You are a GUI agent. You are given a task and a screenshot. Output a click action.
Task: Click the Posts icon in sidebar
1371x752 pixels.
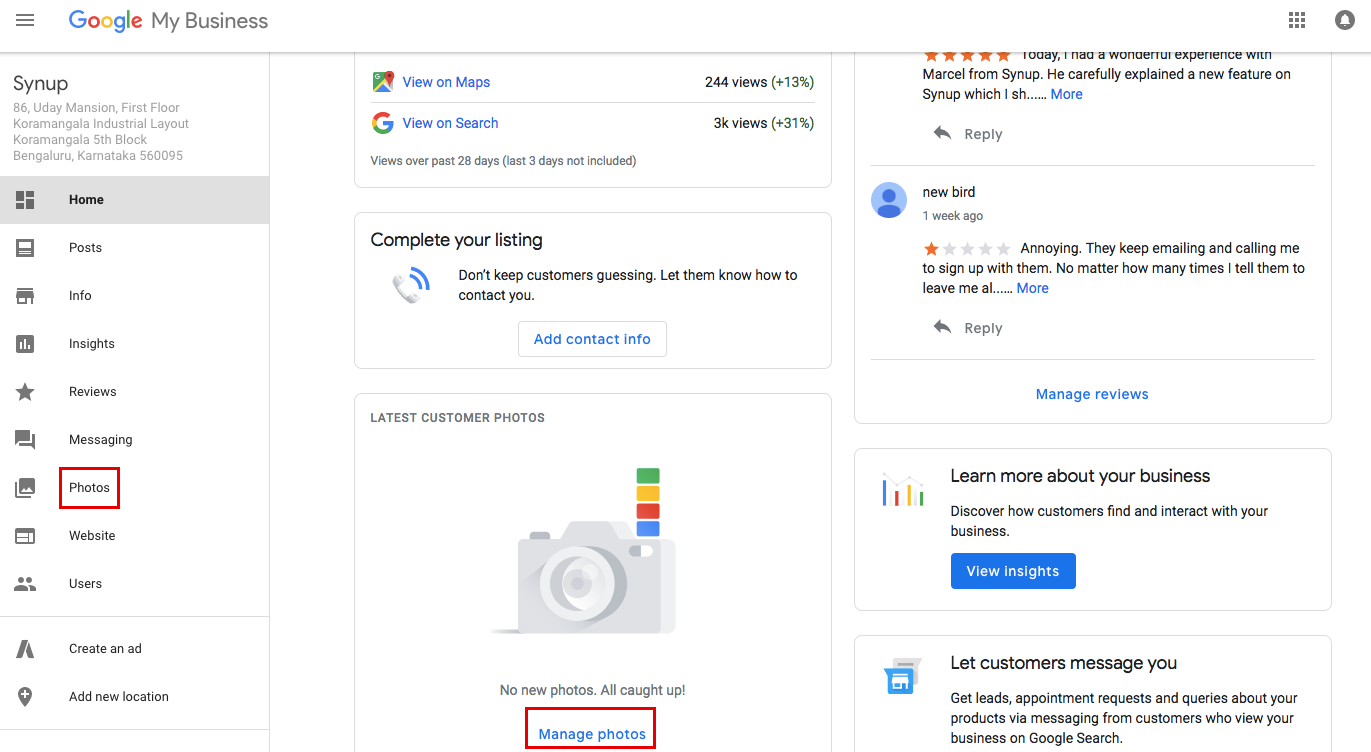25,248
